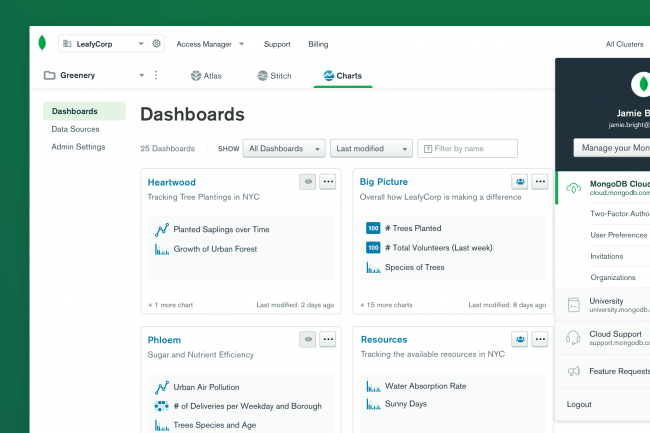Click Urban Air Pollution line chart icon

click(162, 387)
